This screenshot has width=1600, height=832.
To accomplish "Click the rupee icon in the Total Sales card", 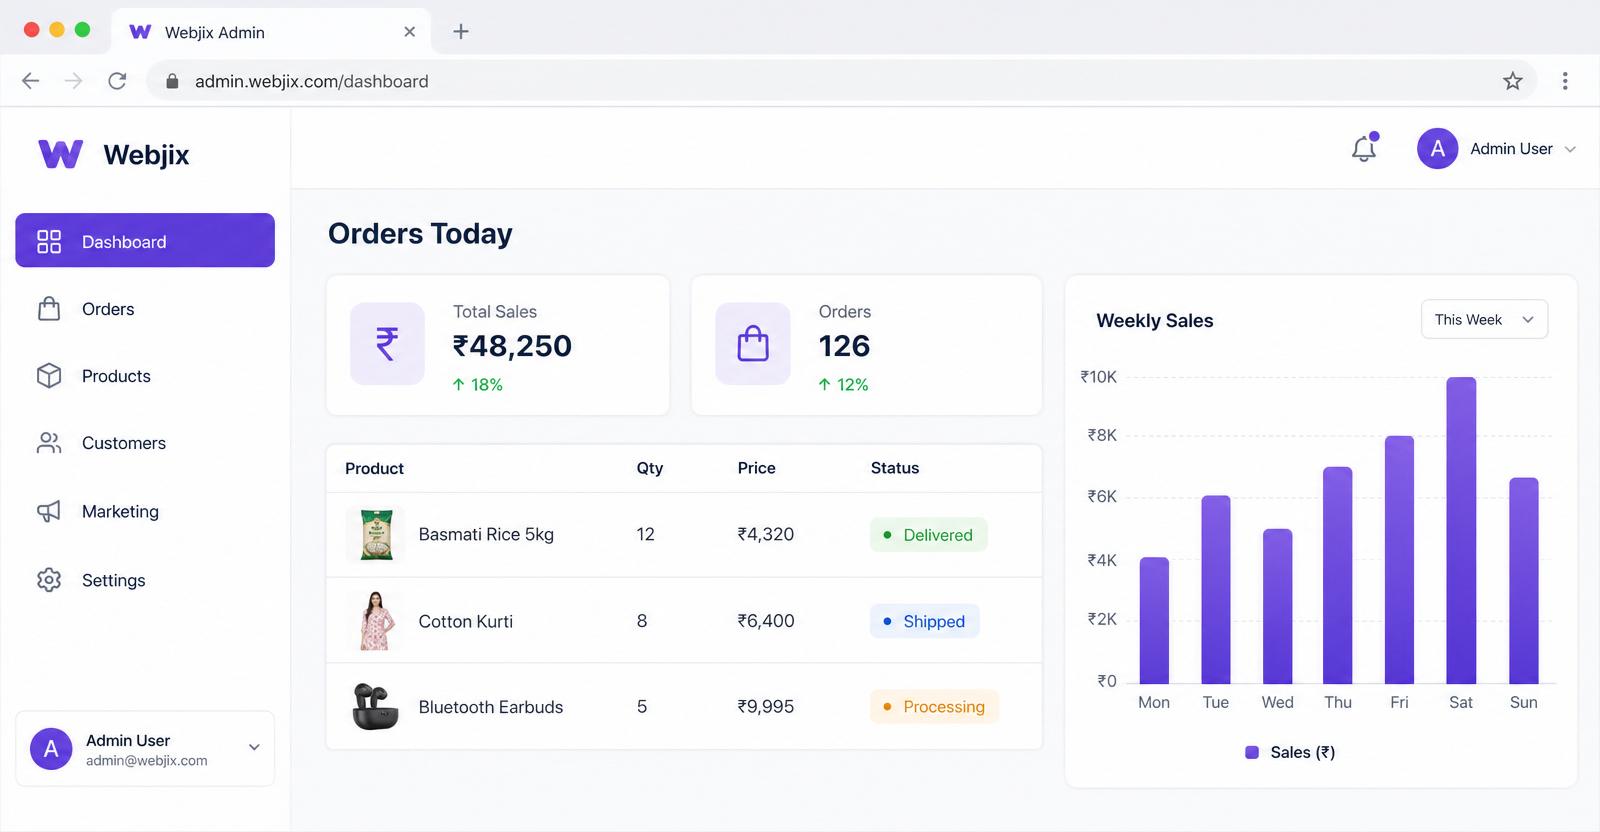I will pos(387,344).
